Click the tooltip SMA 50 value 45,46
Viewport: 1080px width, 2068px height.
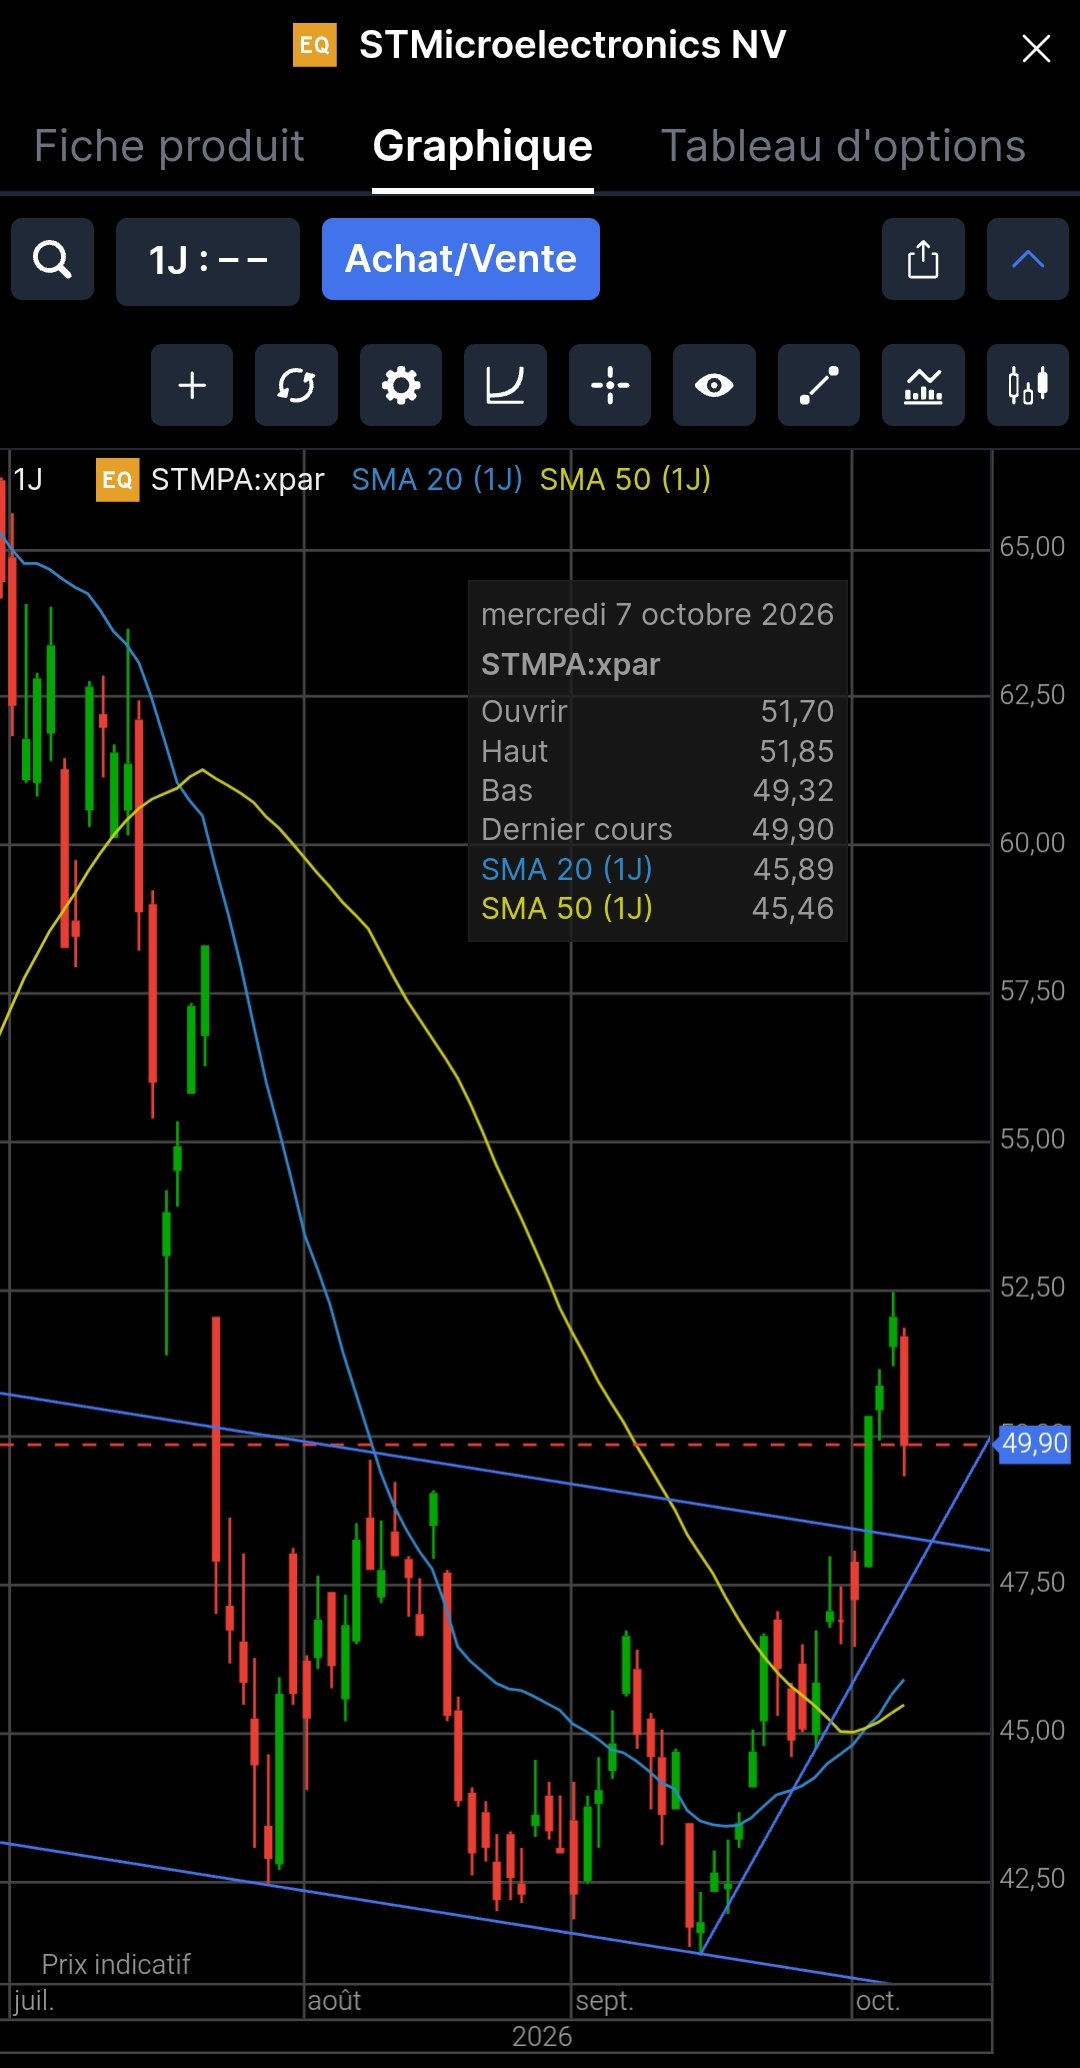pyautogui.click(x=793, y=908)
